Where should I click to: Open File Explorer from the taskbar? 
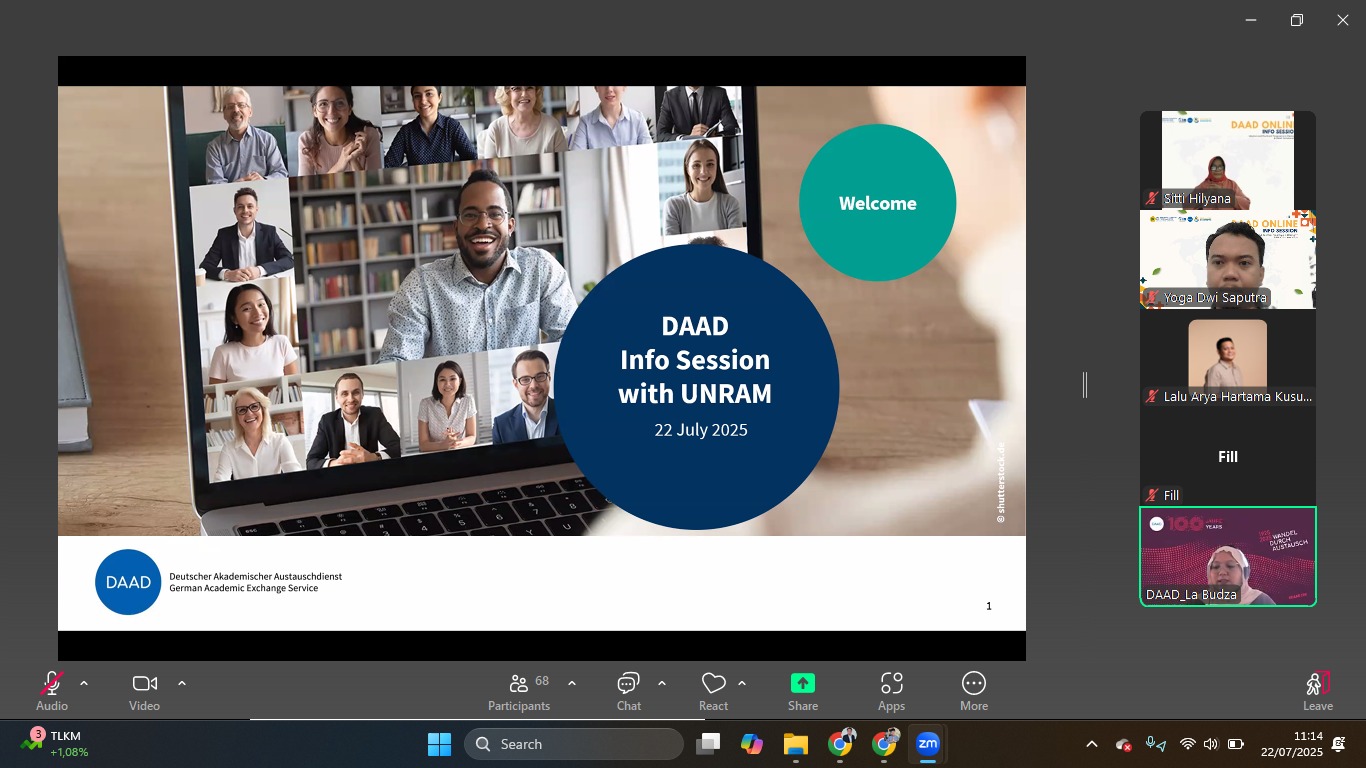795,744
